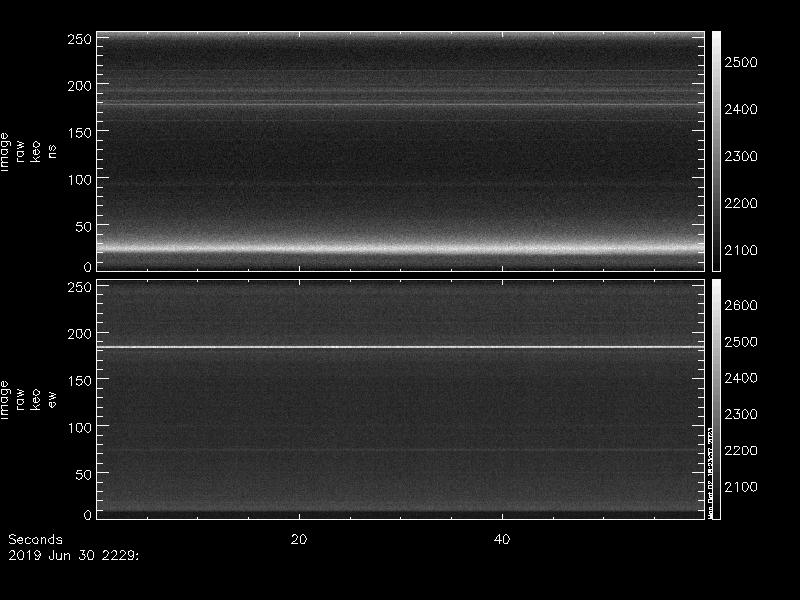Screen dimensions: 800x600
Task: Click '250' on the ns keogram y-axis
Action: [x=79, y=39]
